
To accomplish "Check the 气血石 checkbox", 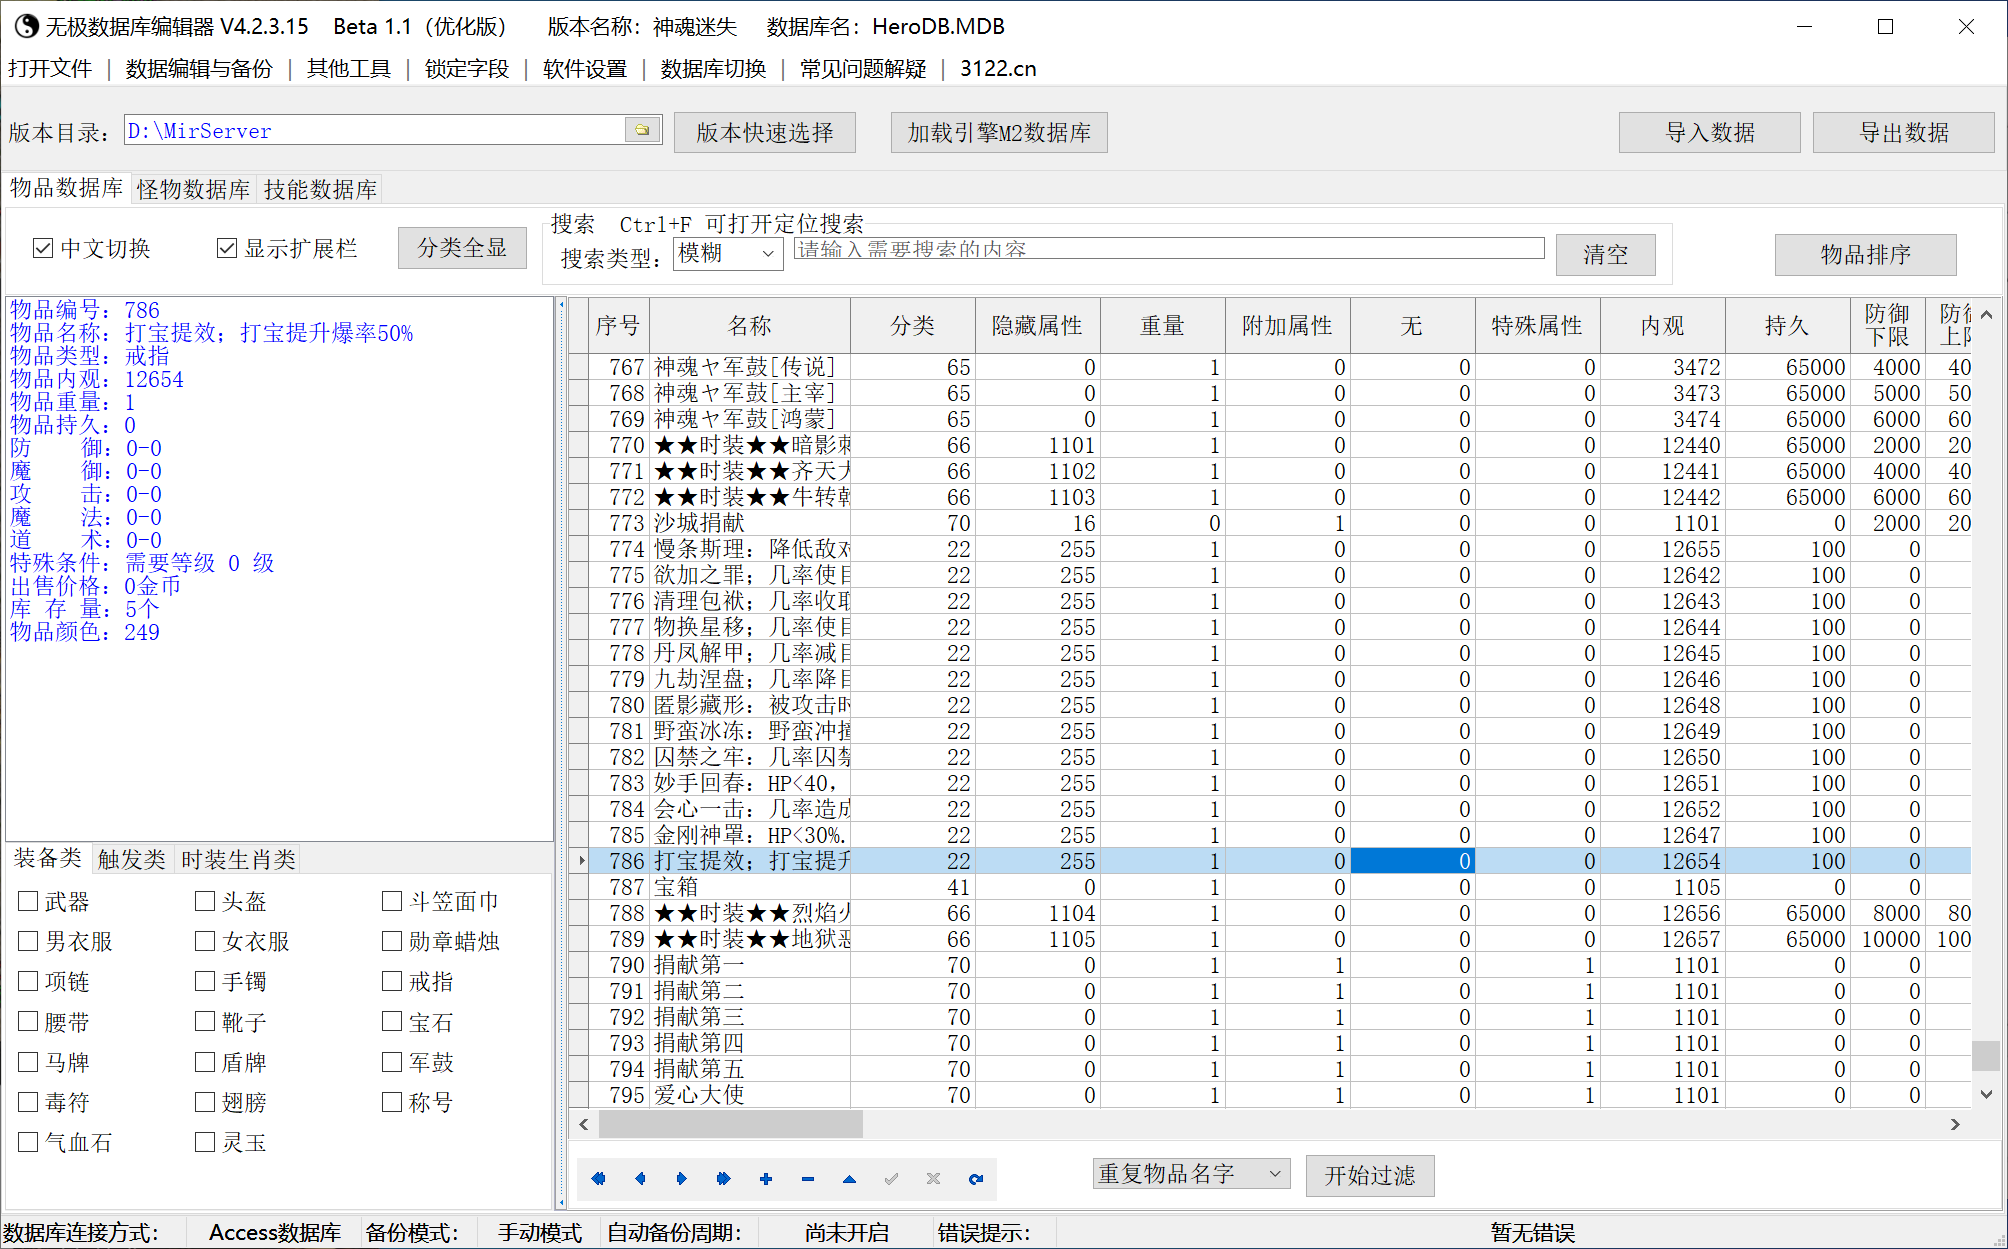I will [28, 1142].
